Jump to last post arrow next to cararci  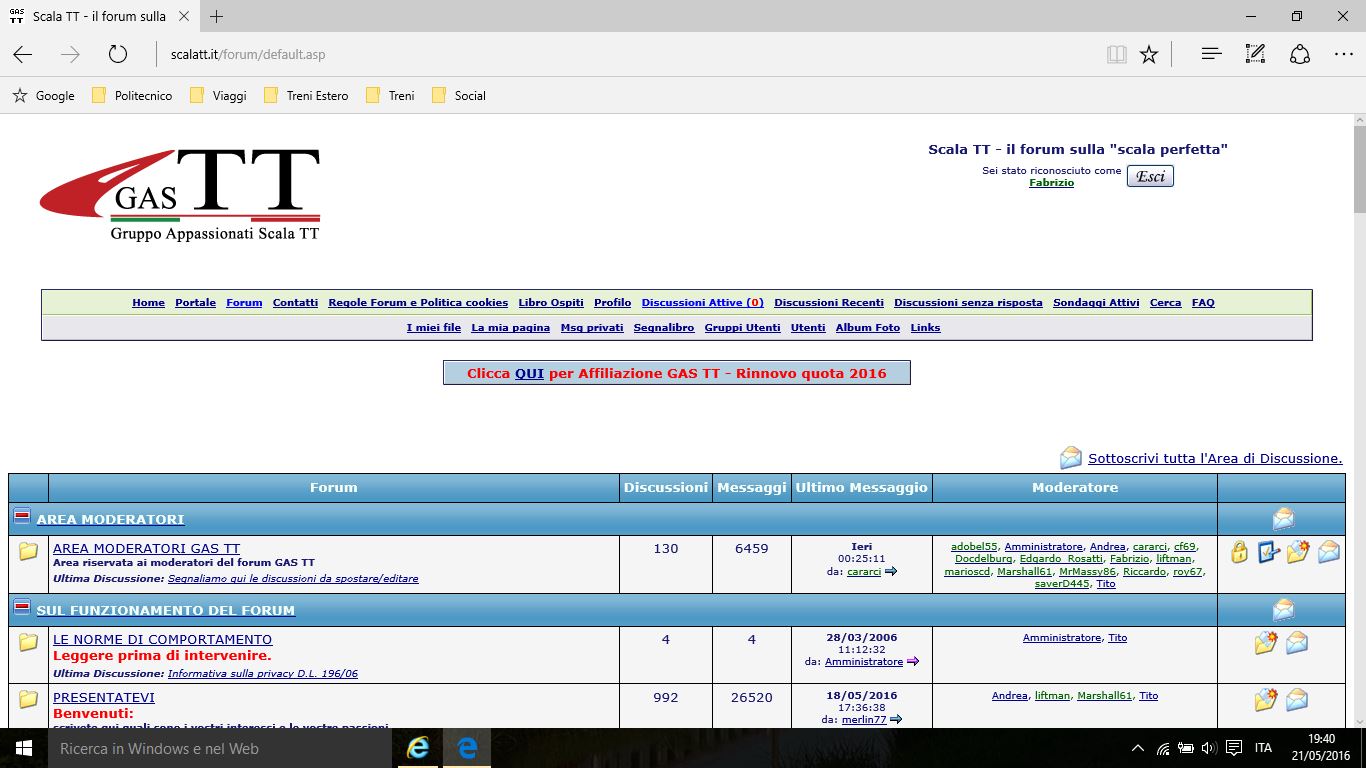click(x=891, y=572)
